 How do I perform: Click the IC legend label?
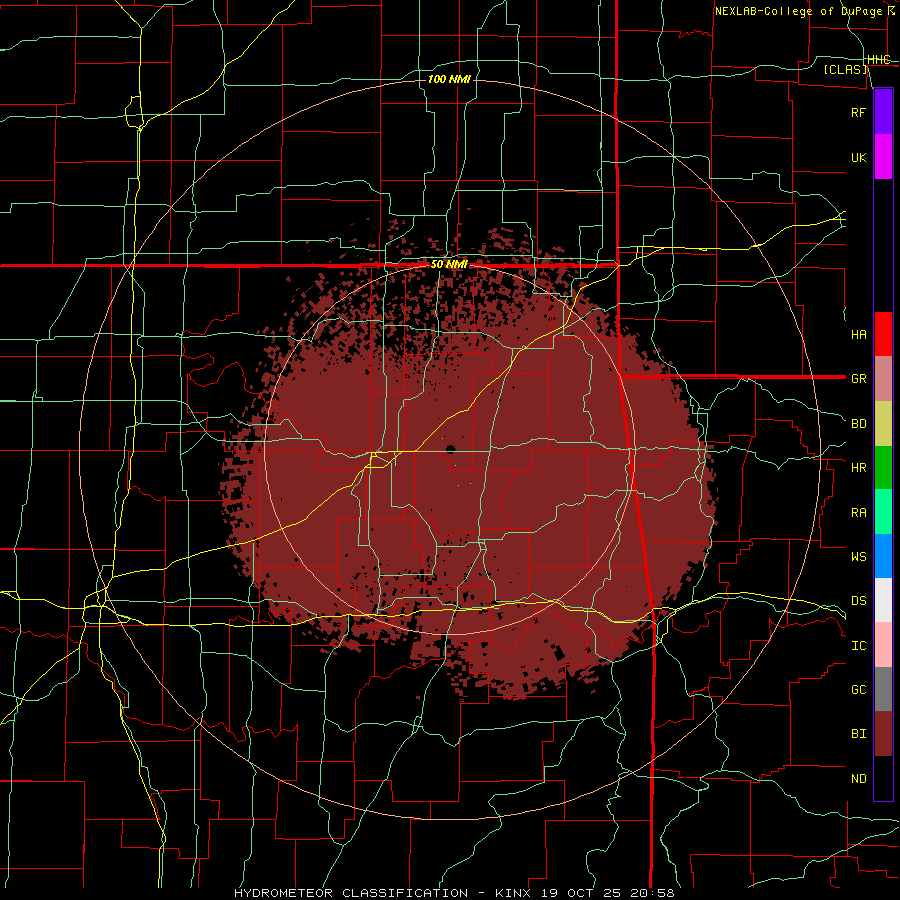(858, 646)
